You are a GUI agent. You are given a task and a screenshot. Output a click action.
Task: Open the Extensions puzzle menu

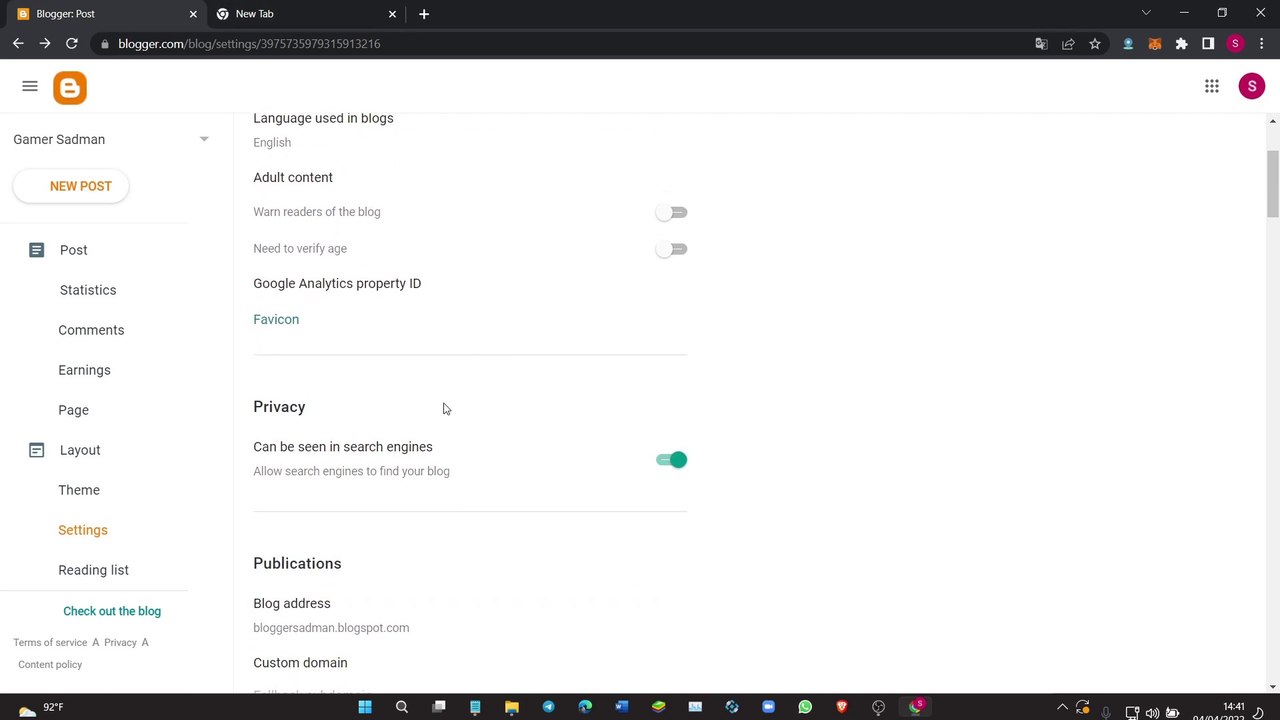(1181, 44)
